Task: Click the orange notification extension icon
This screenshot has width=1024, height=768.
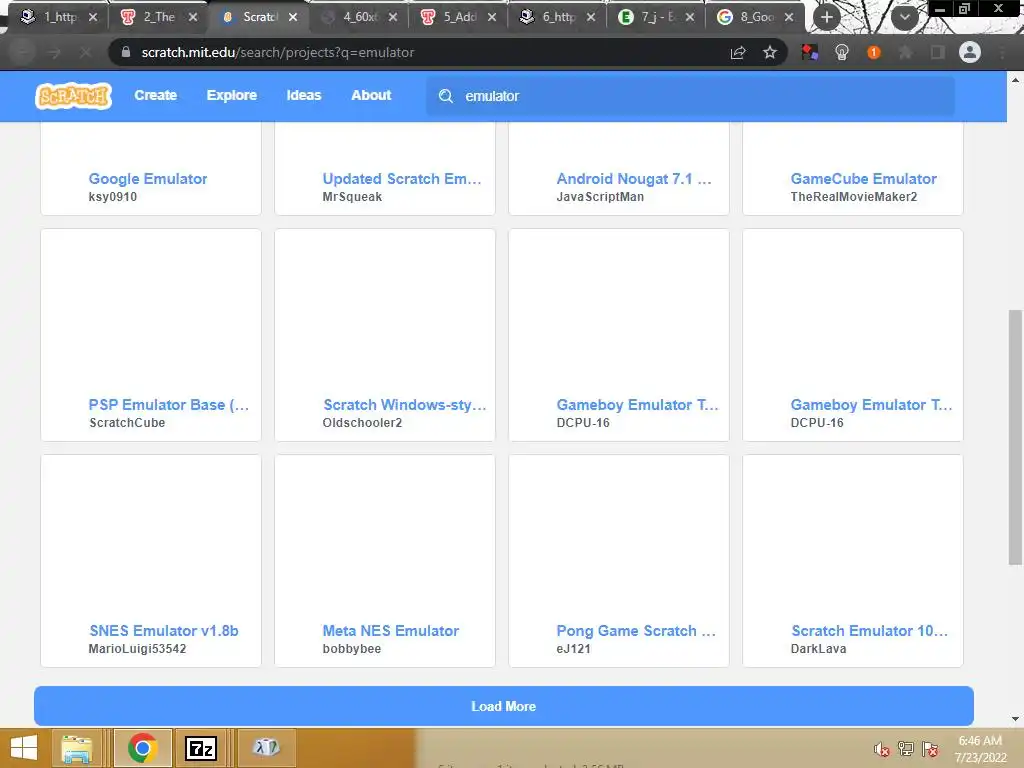Action: click(874, 52)
